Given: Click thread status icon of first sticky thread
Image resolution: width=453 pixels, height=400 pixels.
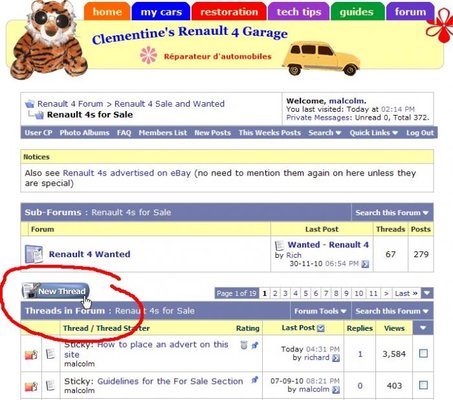Looking at the screenshot, I should tap(31, 355).
